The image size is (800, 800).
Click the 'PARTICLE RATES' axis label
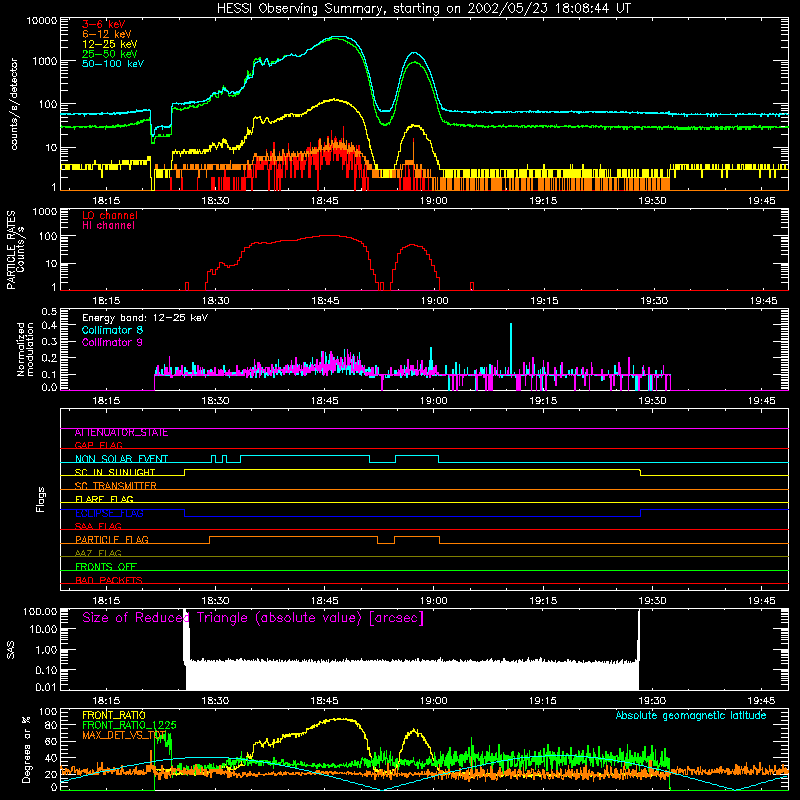[11, 250]
